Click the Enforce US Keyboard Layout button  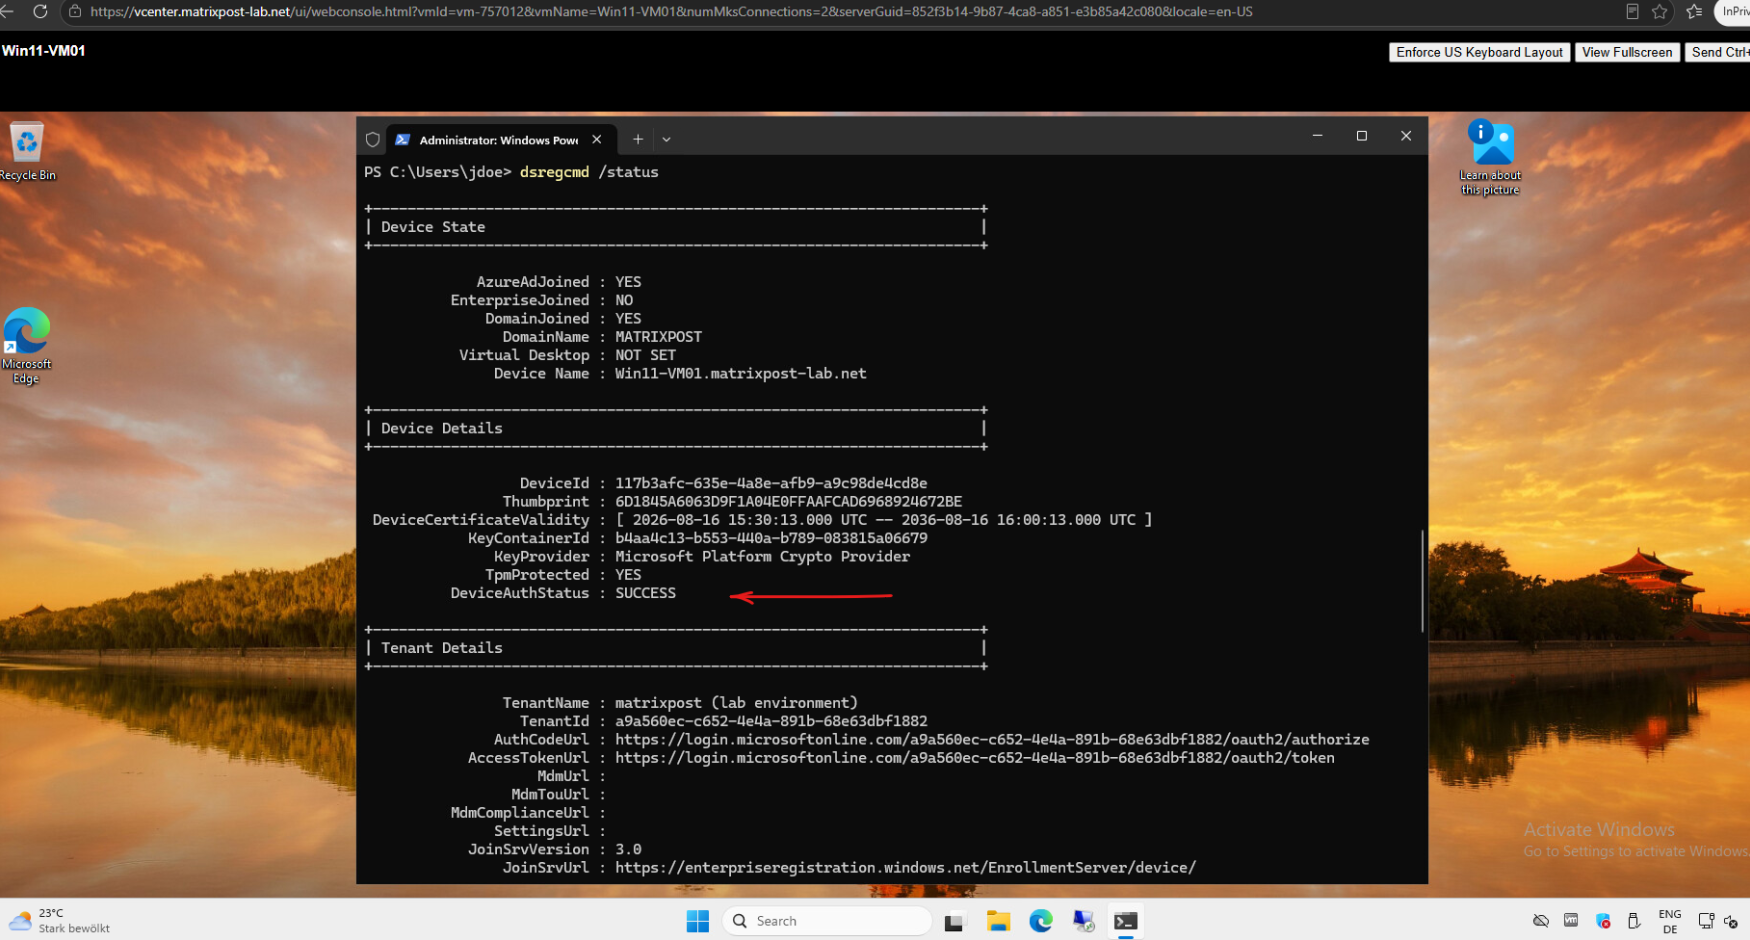(x=1479, y=52)
